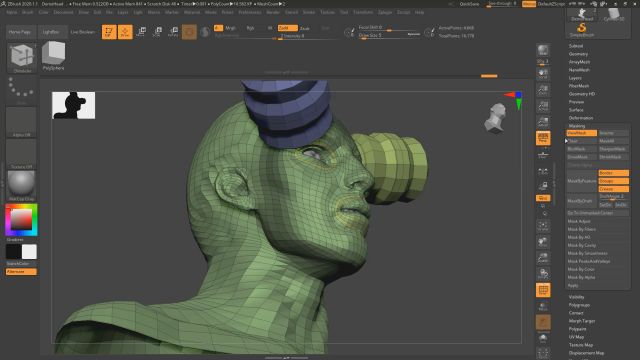The width and height of the screenshot is (640, 360).
Task: Expand the Polygroups subpalette
Action: point(579,305)
